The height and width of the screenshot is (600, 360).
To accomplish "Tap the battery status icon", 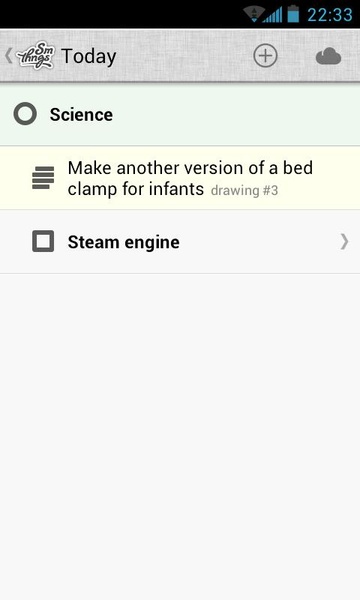I will tap(293, 14).
